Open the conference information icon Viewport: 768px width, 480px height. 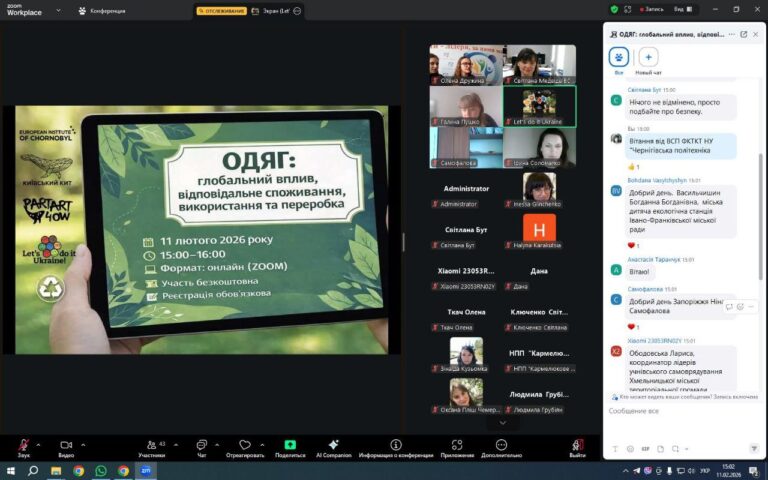pos(396,445)
